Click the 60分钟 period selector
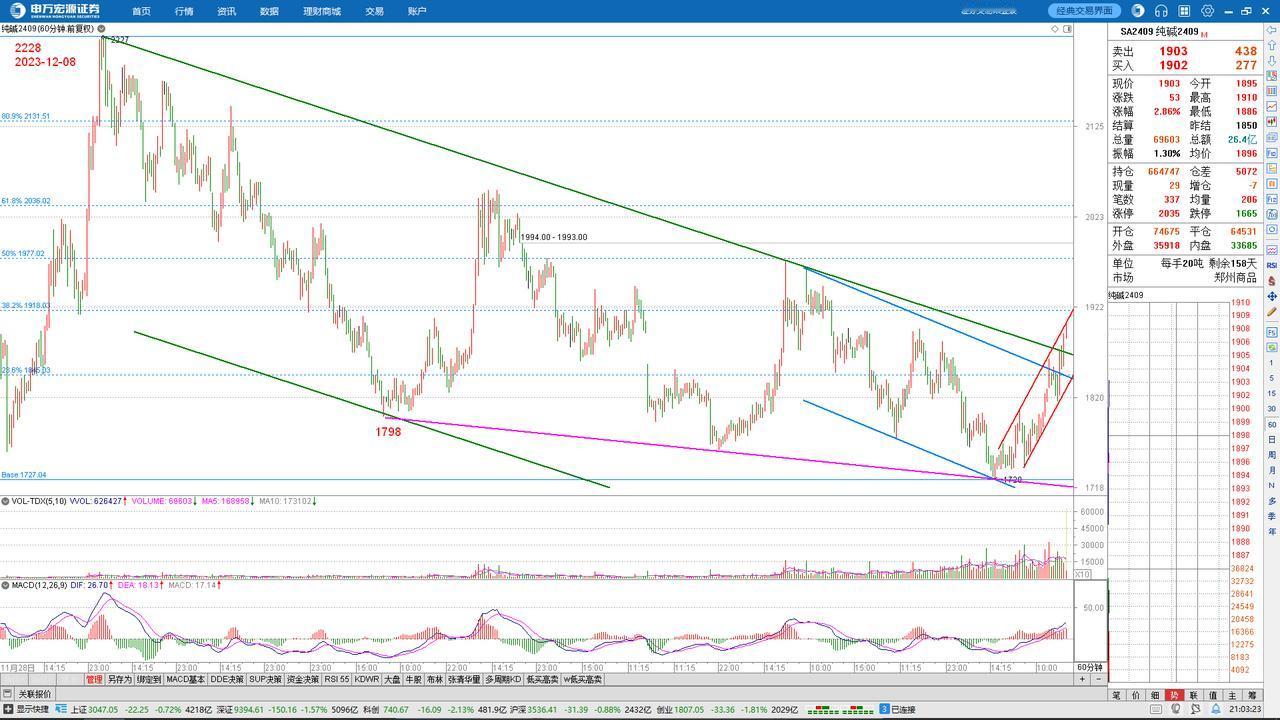 1089,667
